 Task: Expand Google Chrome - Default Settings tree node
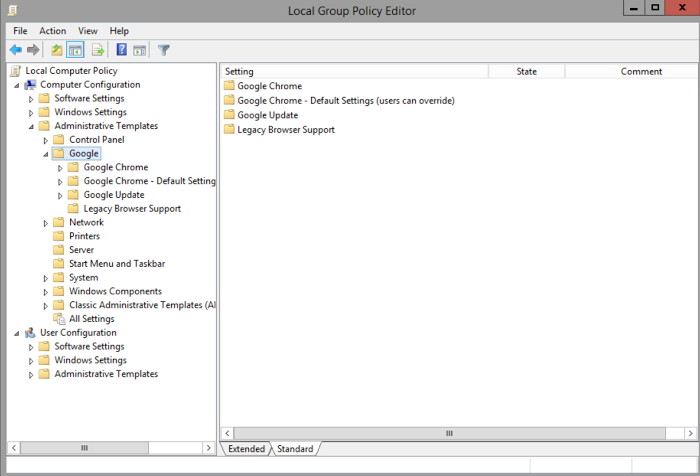point(60,182)
